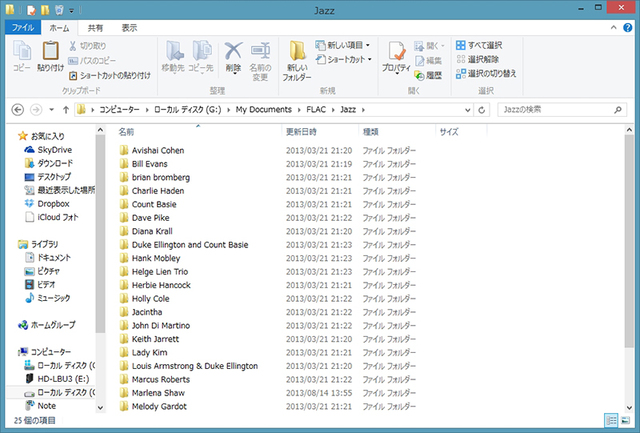Switch to details view in status bar

click(x=610, y=421)
